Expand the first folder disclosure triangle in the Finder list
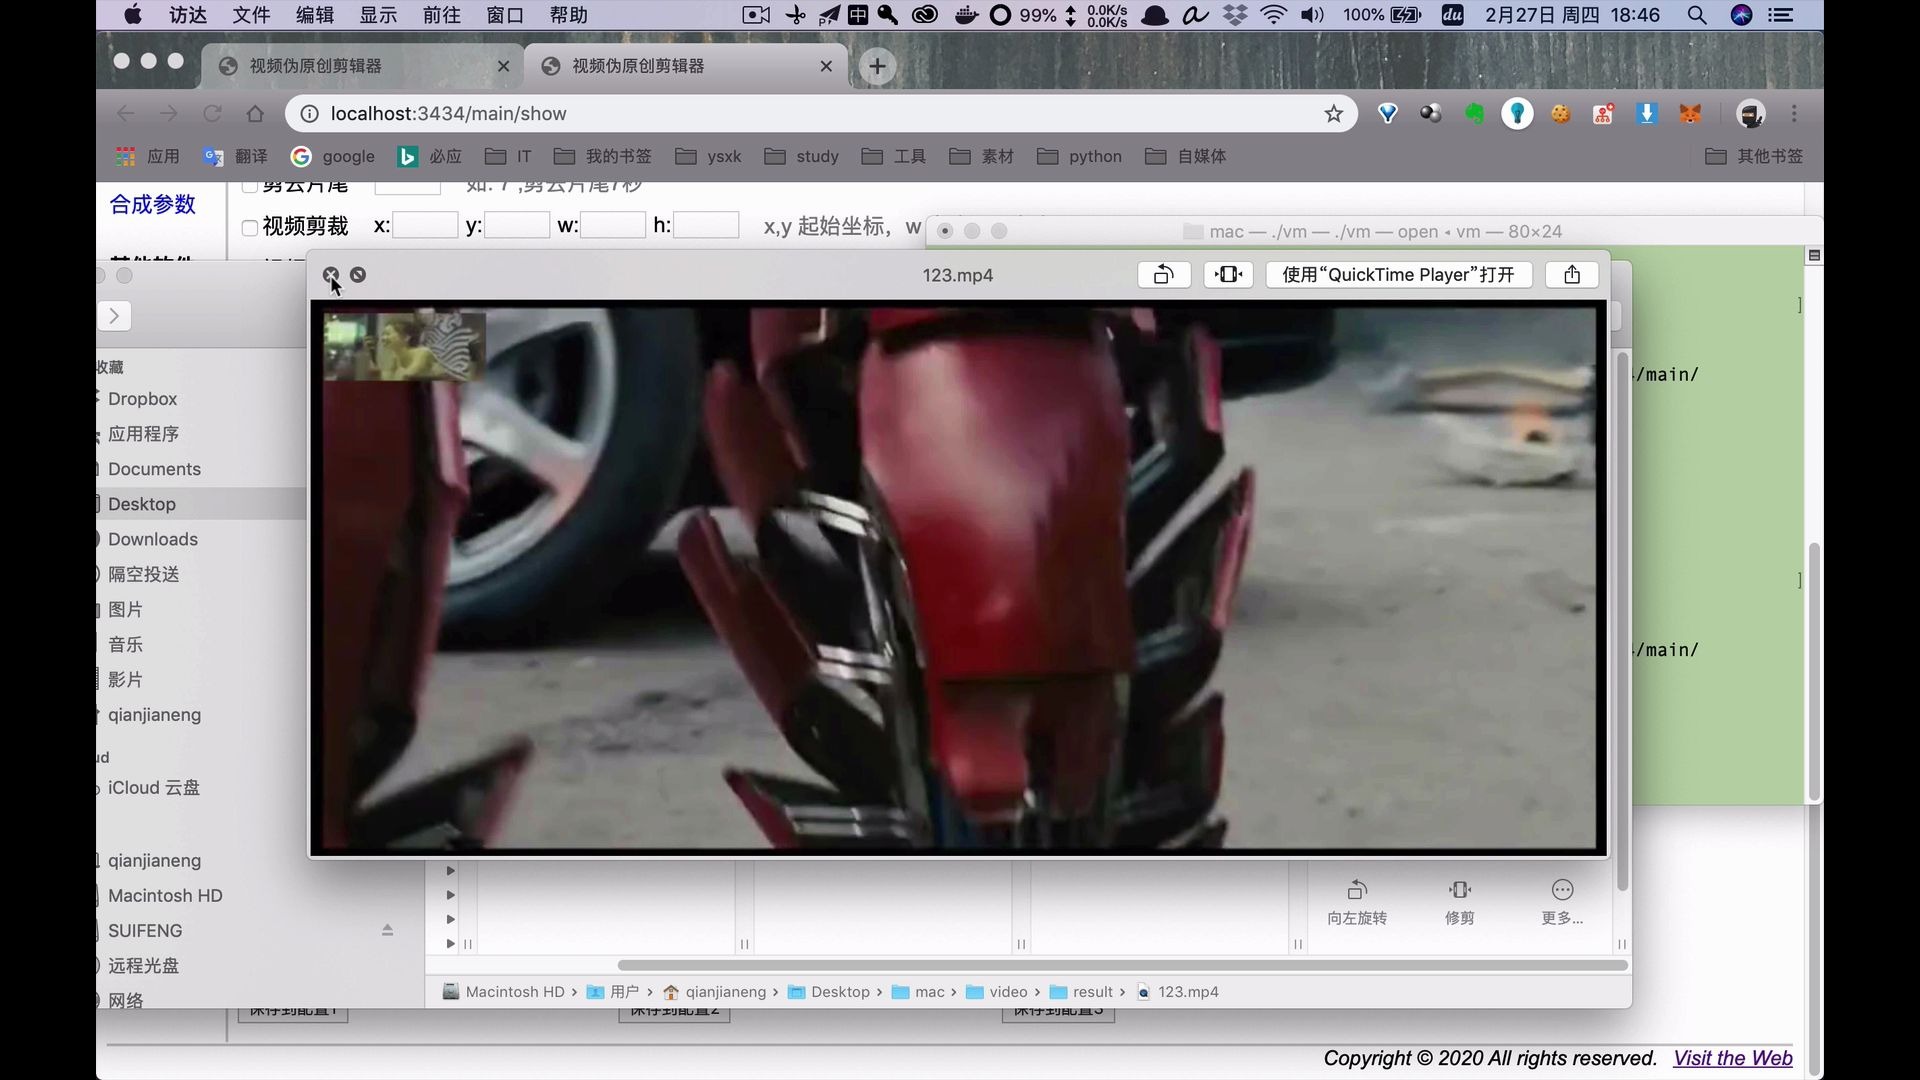 pos(450,871)
